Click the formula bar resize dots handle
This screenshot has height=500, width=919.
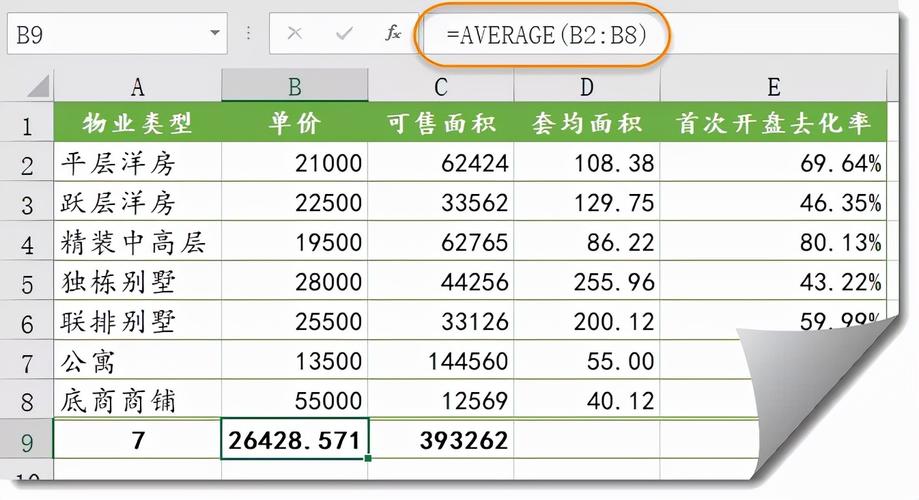(249, 33)
